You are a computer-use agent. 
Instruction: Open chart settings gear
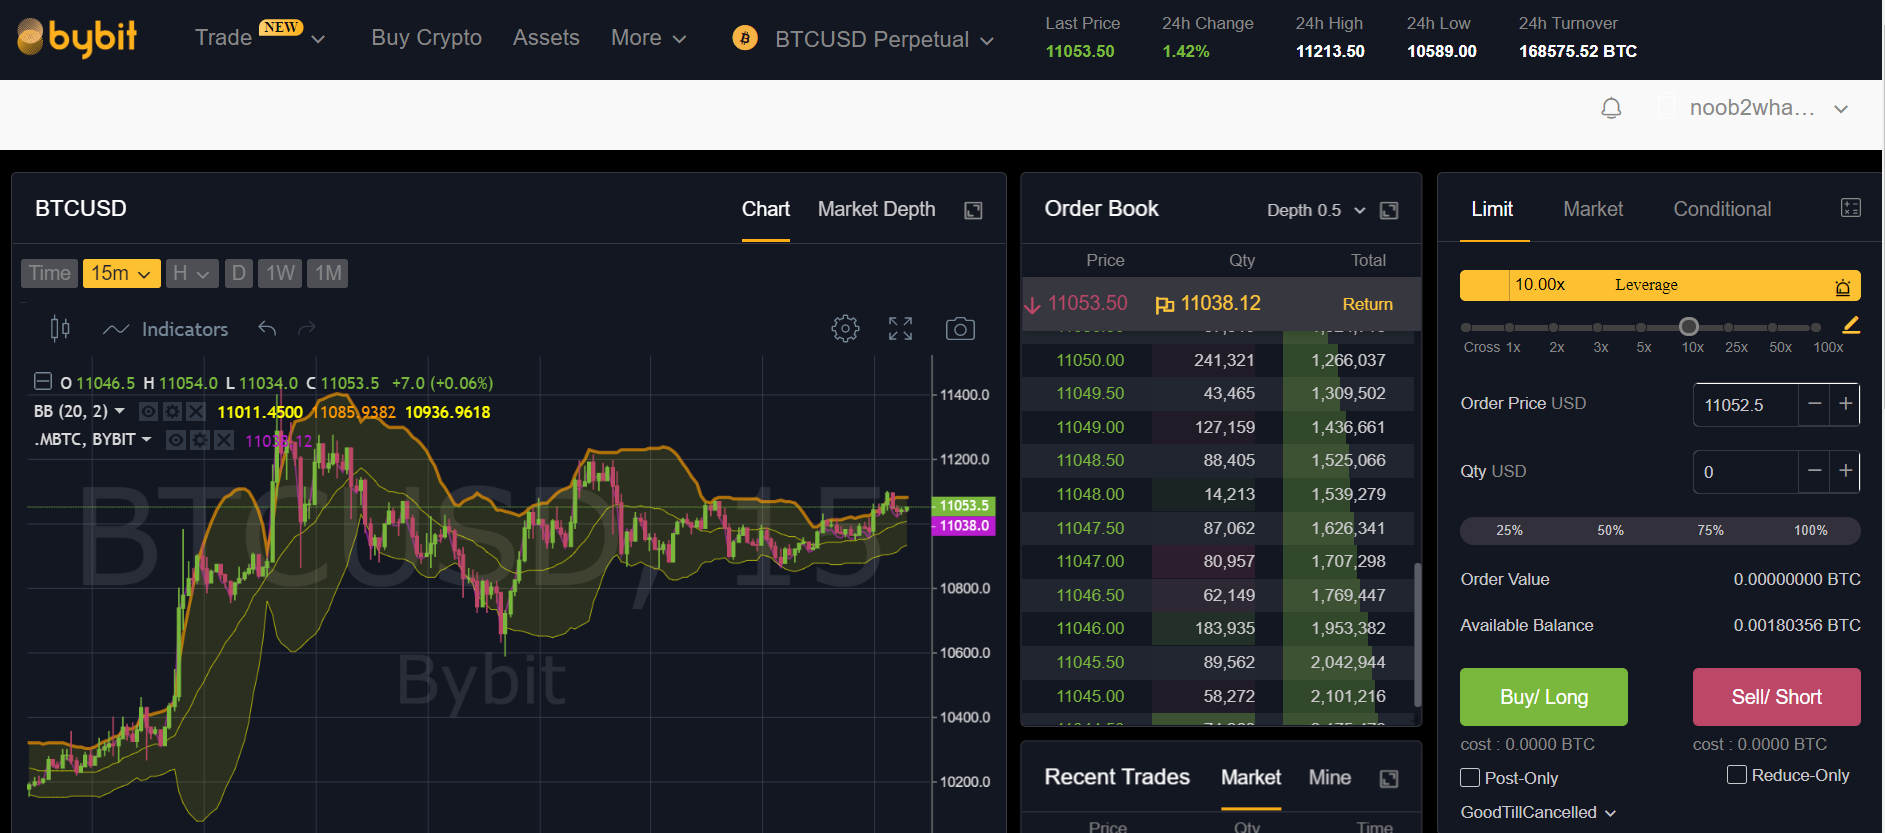click(x=845, y=328)
